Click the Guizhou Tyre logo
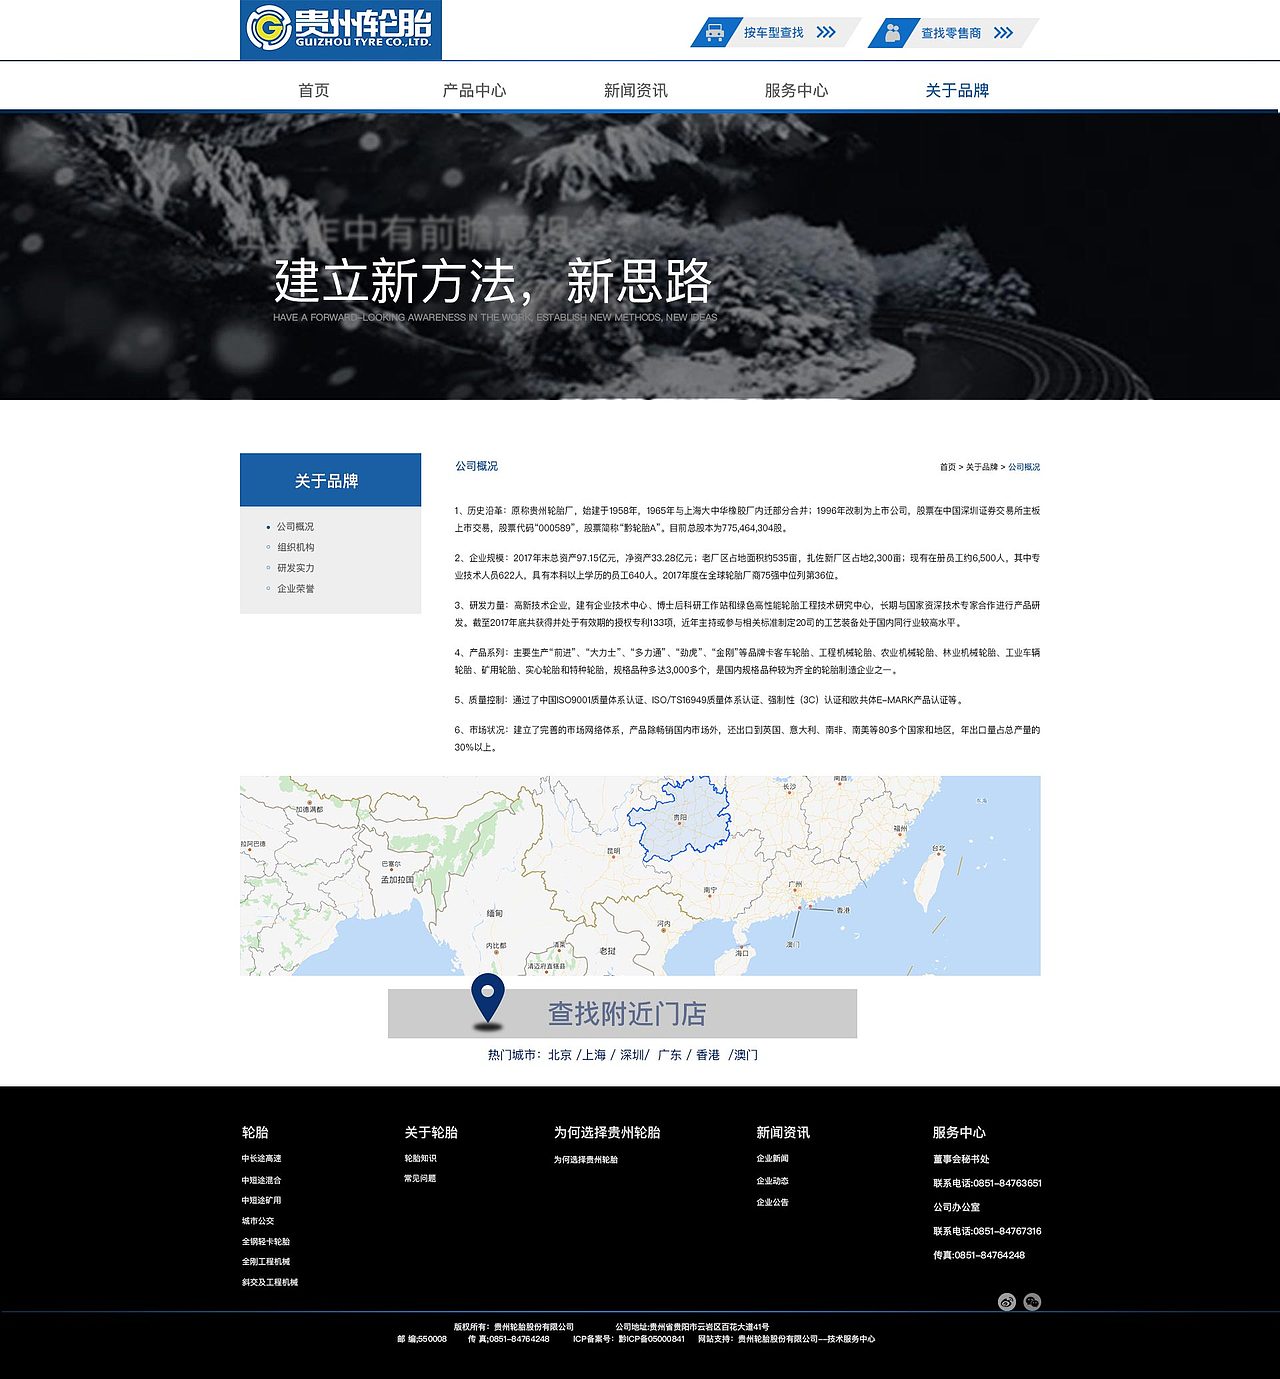Viewport: 1280px width, 1379px height. coord(340,29)
